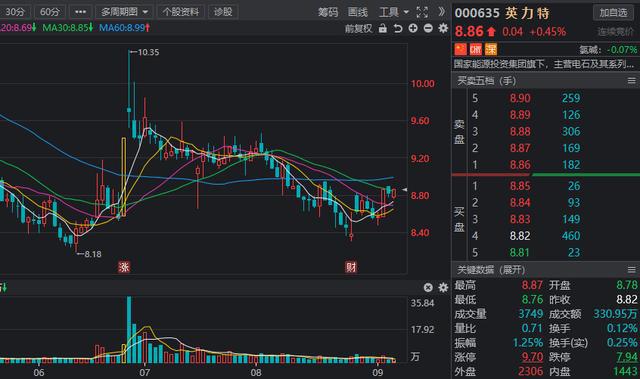Click the 氯碱 sector link
Image resolution: width=640 pixels, height=379 pixels.
[x=590, y=50]
